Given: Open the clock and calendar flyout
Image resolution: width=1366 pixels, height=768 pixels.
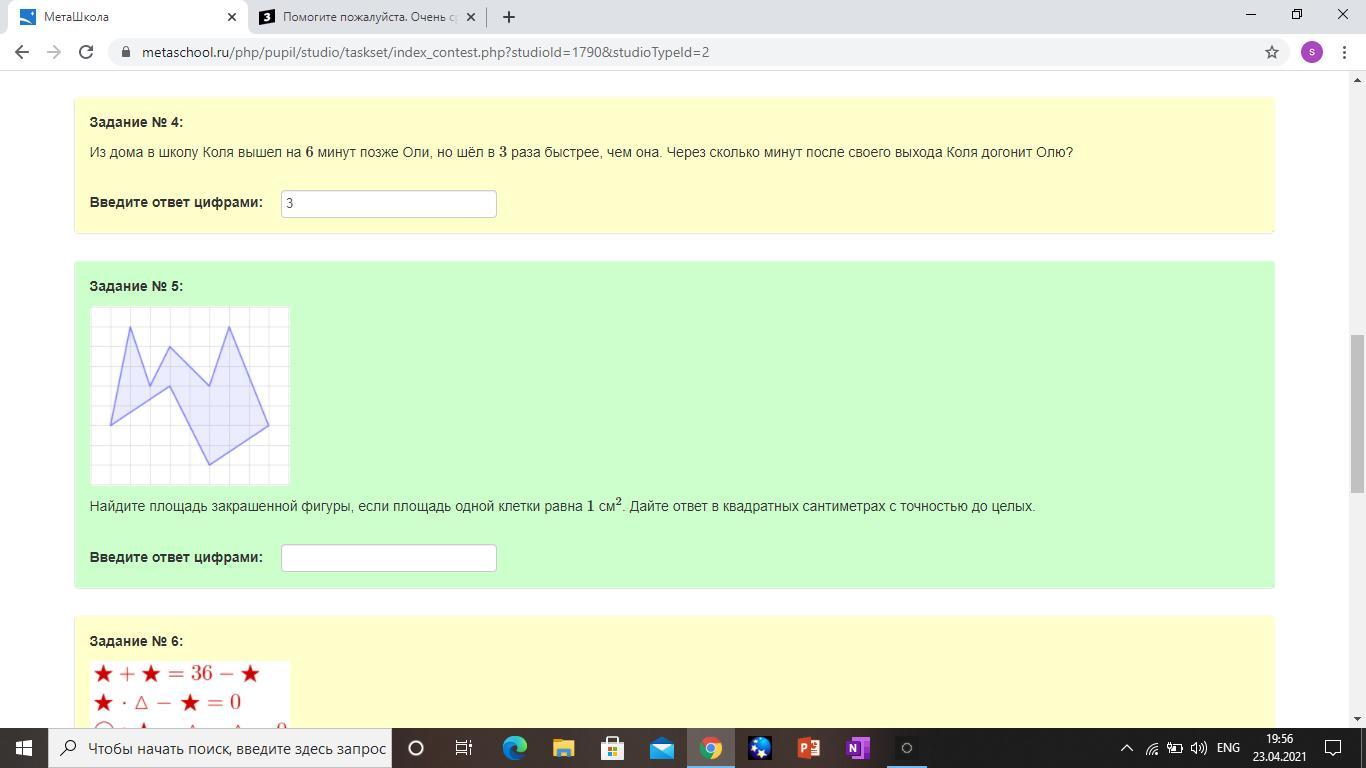Looking at the screenshot, I should click(x=1278, y=748).
